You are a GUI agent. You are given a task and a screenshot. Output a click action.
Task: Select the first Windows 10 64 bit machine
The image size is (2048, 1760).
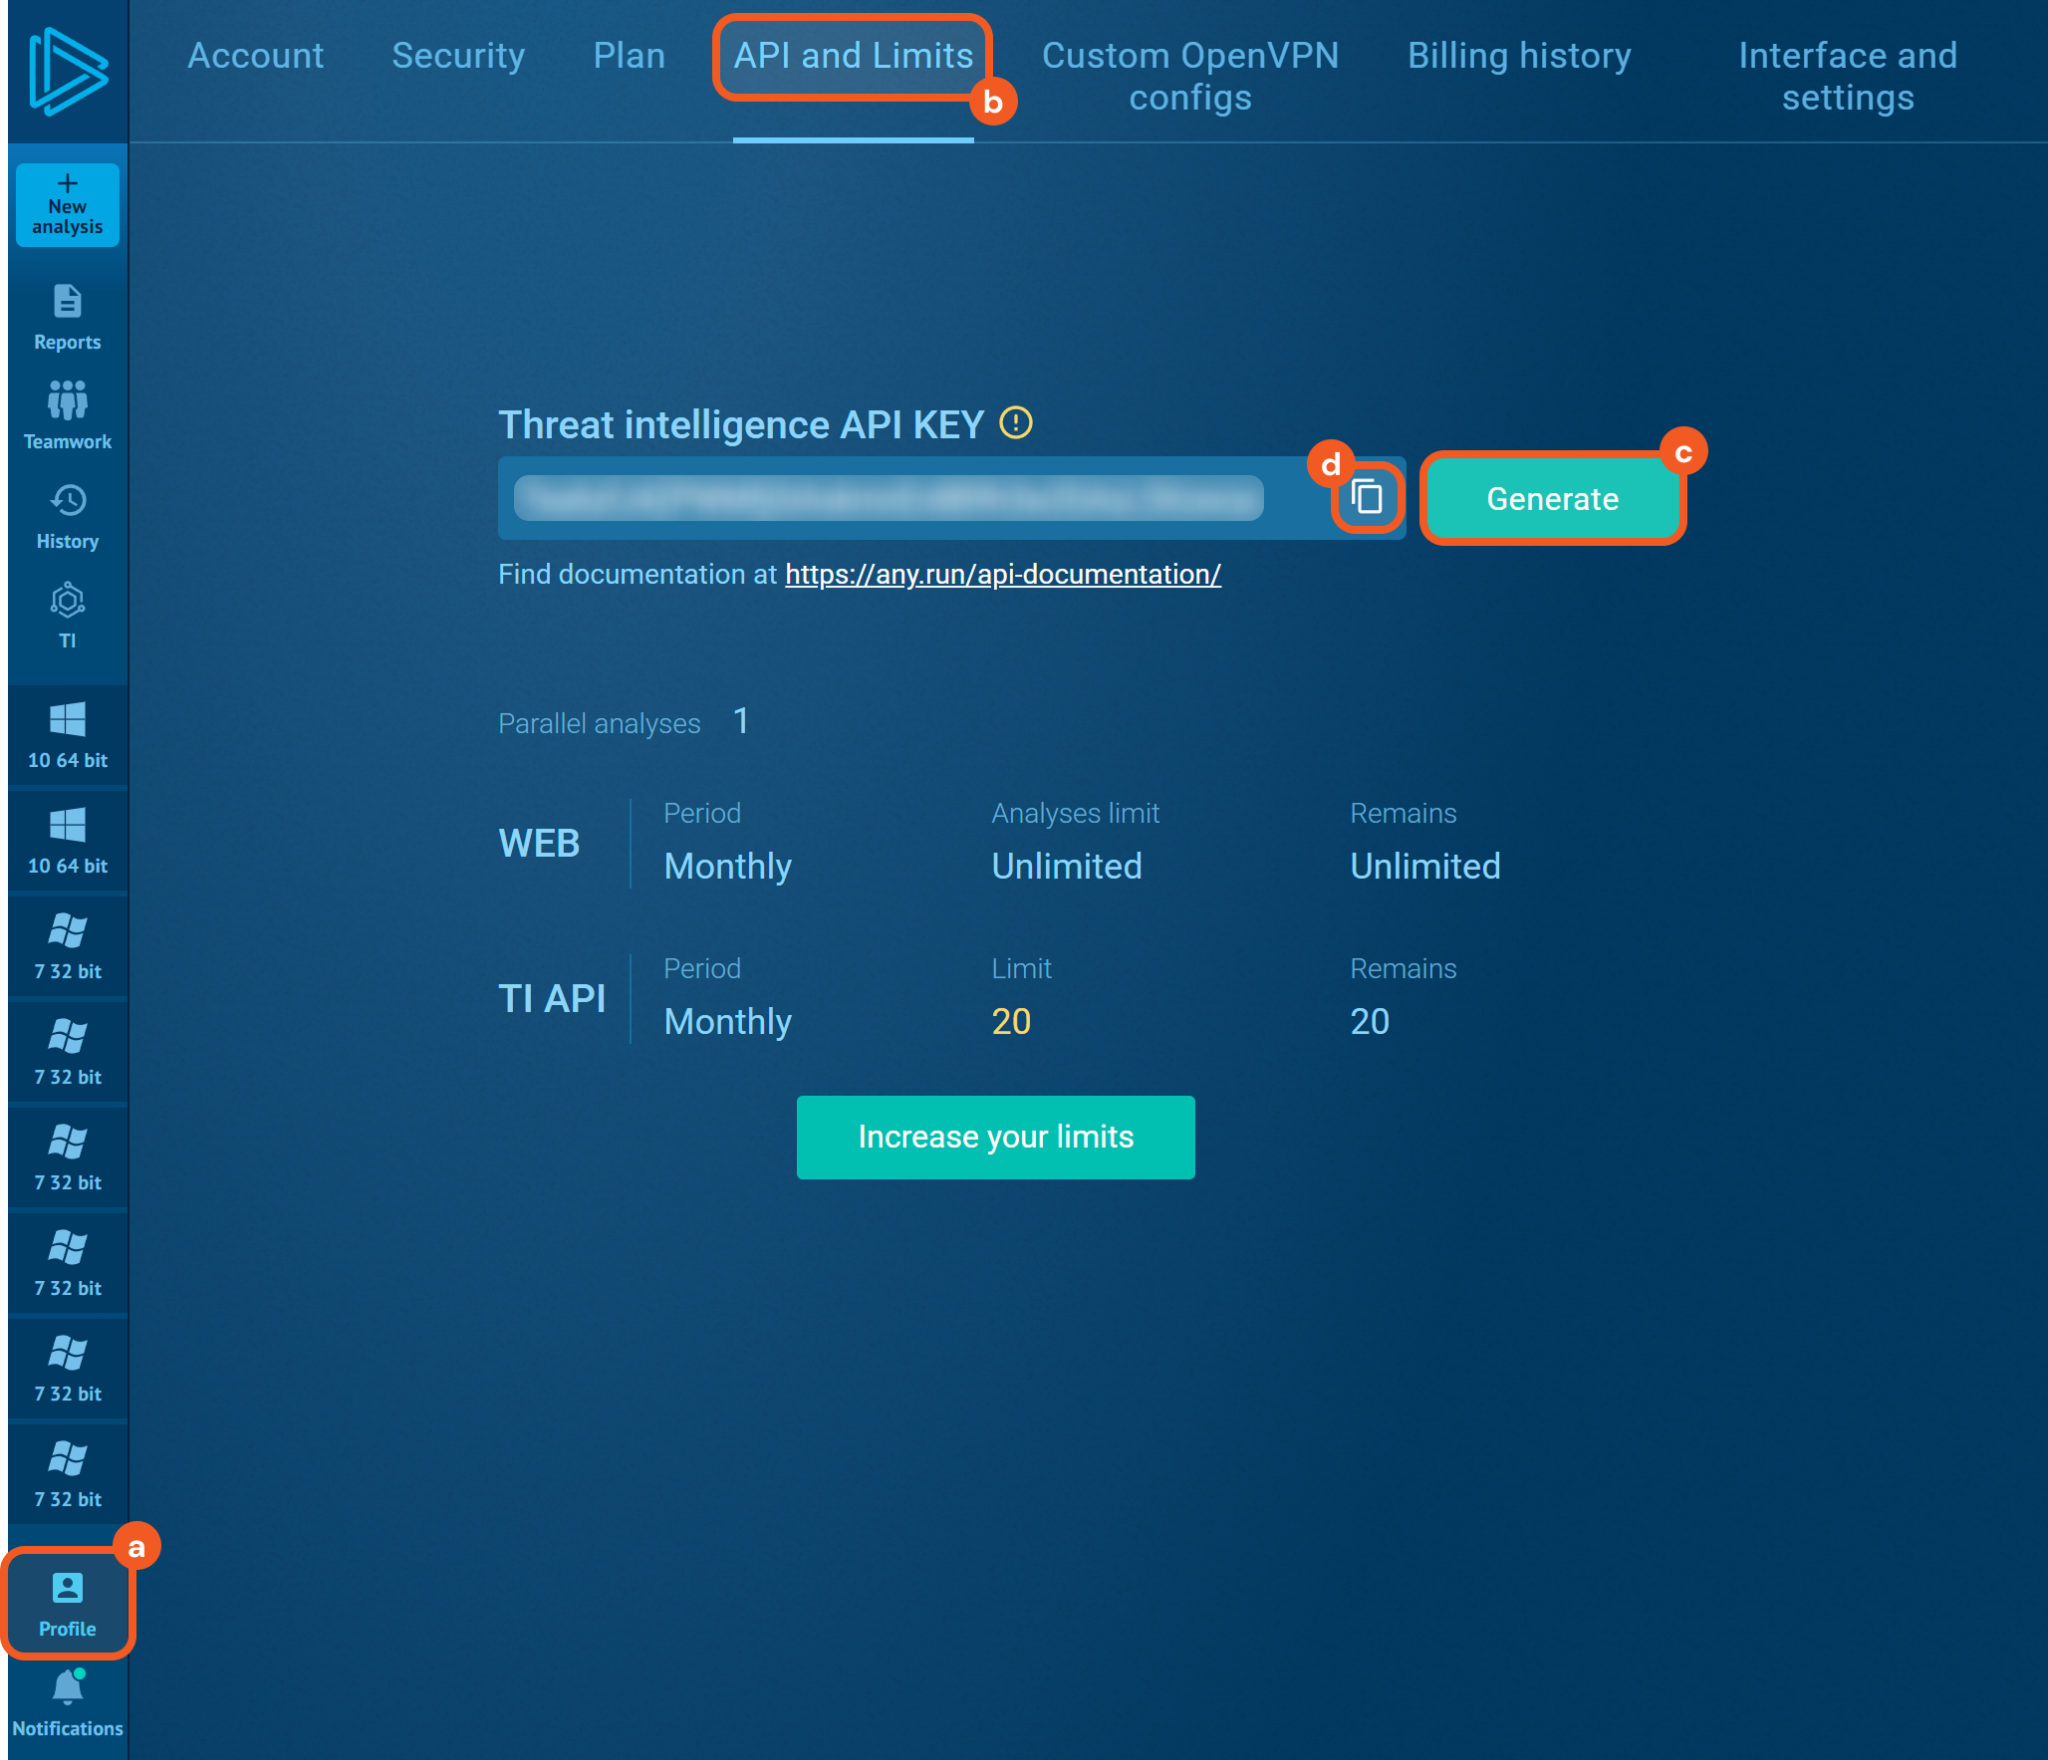68,735
